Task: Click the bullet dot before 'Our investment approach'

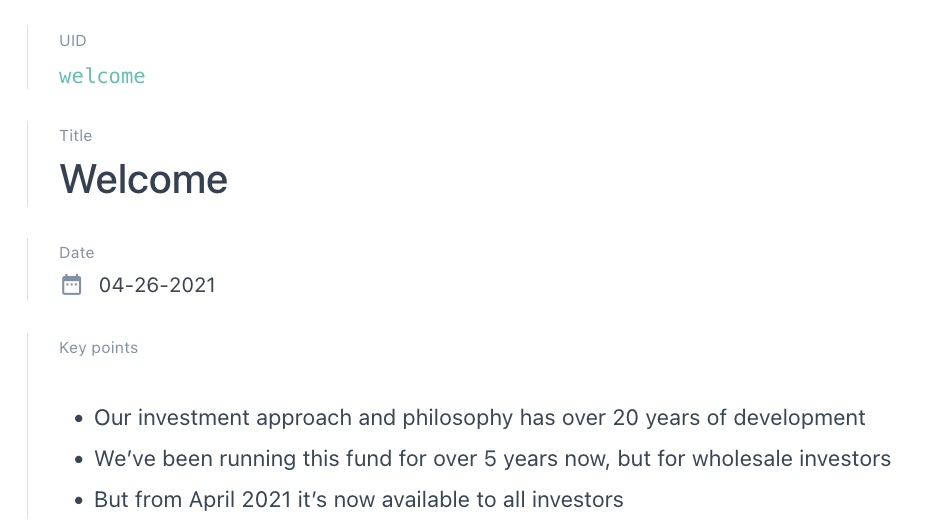Action: pos(79,419)
